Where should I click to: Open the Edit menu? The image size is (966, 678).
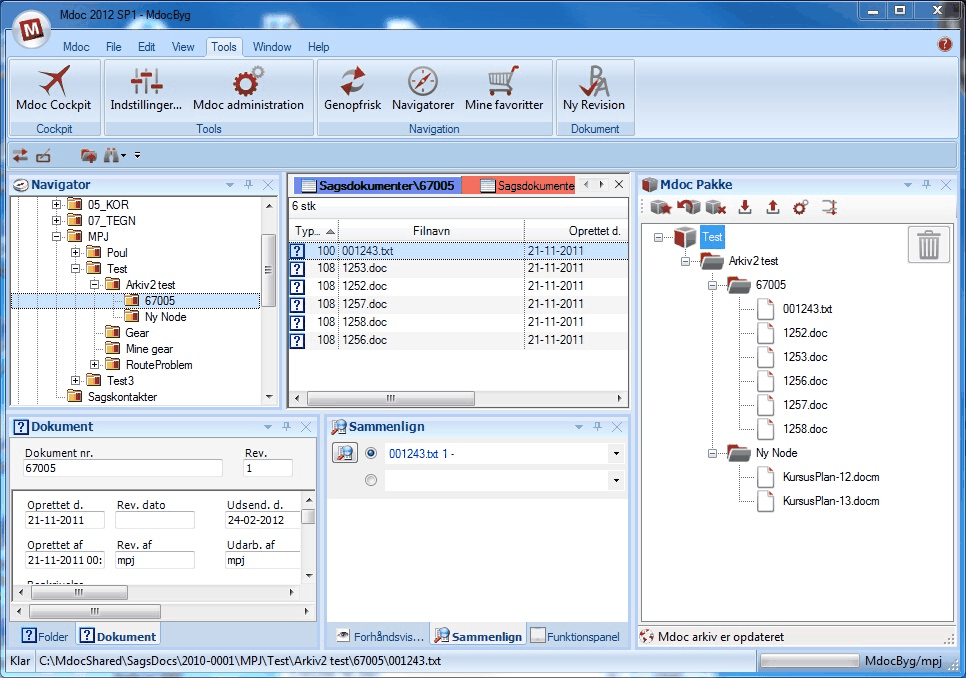click(147, 47)
